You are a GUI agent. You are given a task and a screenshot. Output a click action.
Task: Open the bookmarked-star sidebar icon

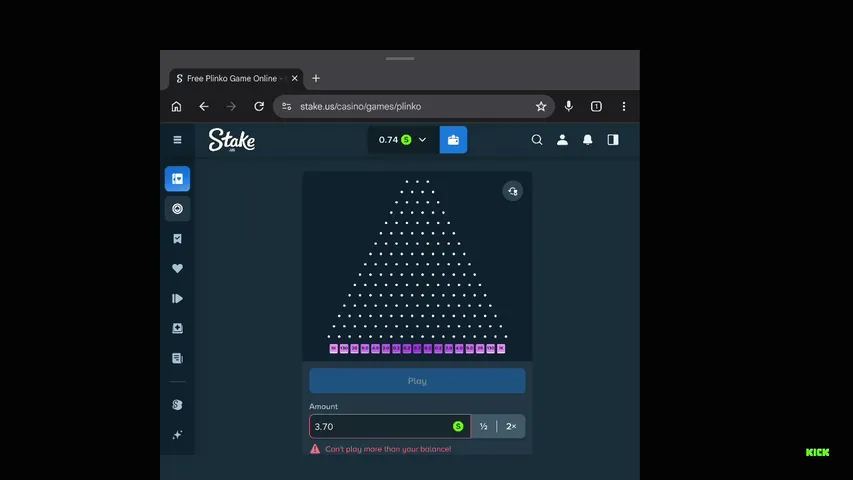pyautogui.click(x=177, y=238)
